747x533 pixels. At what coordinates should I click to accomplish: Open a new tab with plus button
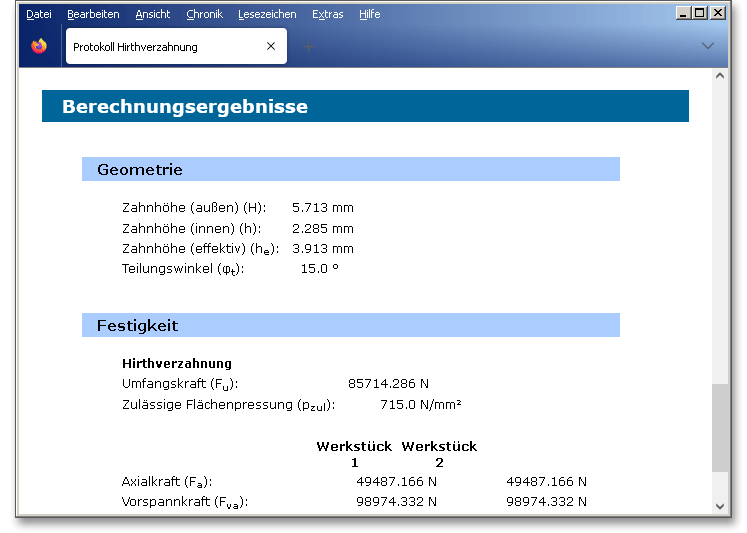pyautogui.click(x=308, y=47)
